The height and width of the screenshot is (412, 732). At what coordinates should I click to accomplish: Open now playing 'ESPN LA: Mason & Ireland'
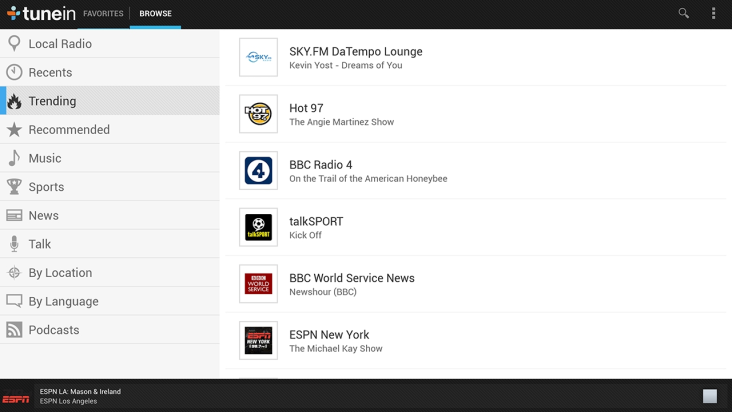coord(80,391)
